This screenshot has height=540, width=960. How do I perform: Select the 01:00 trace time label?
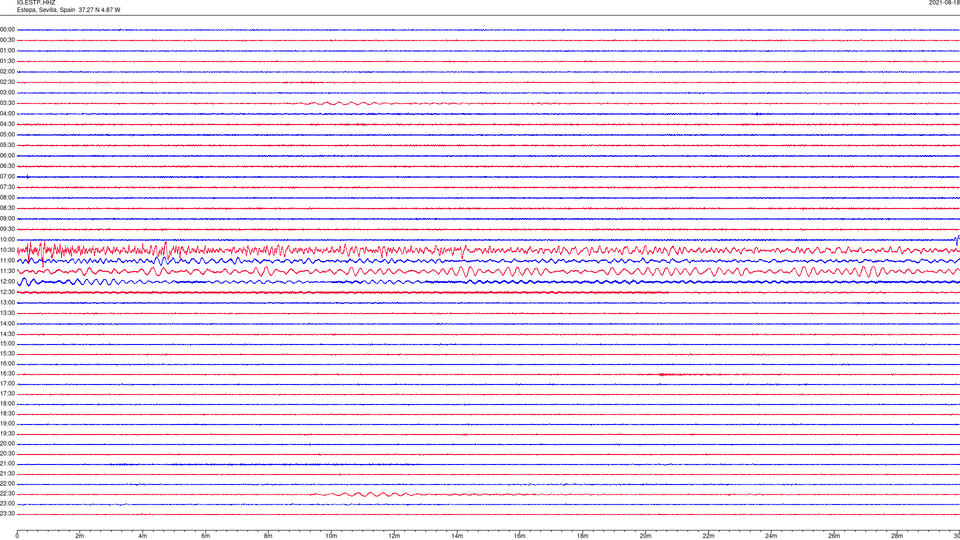tap(7, 51)
